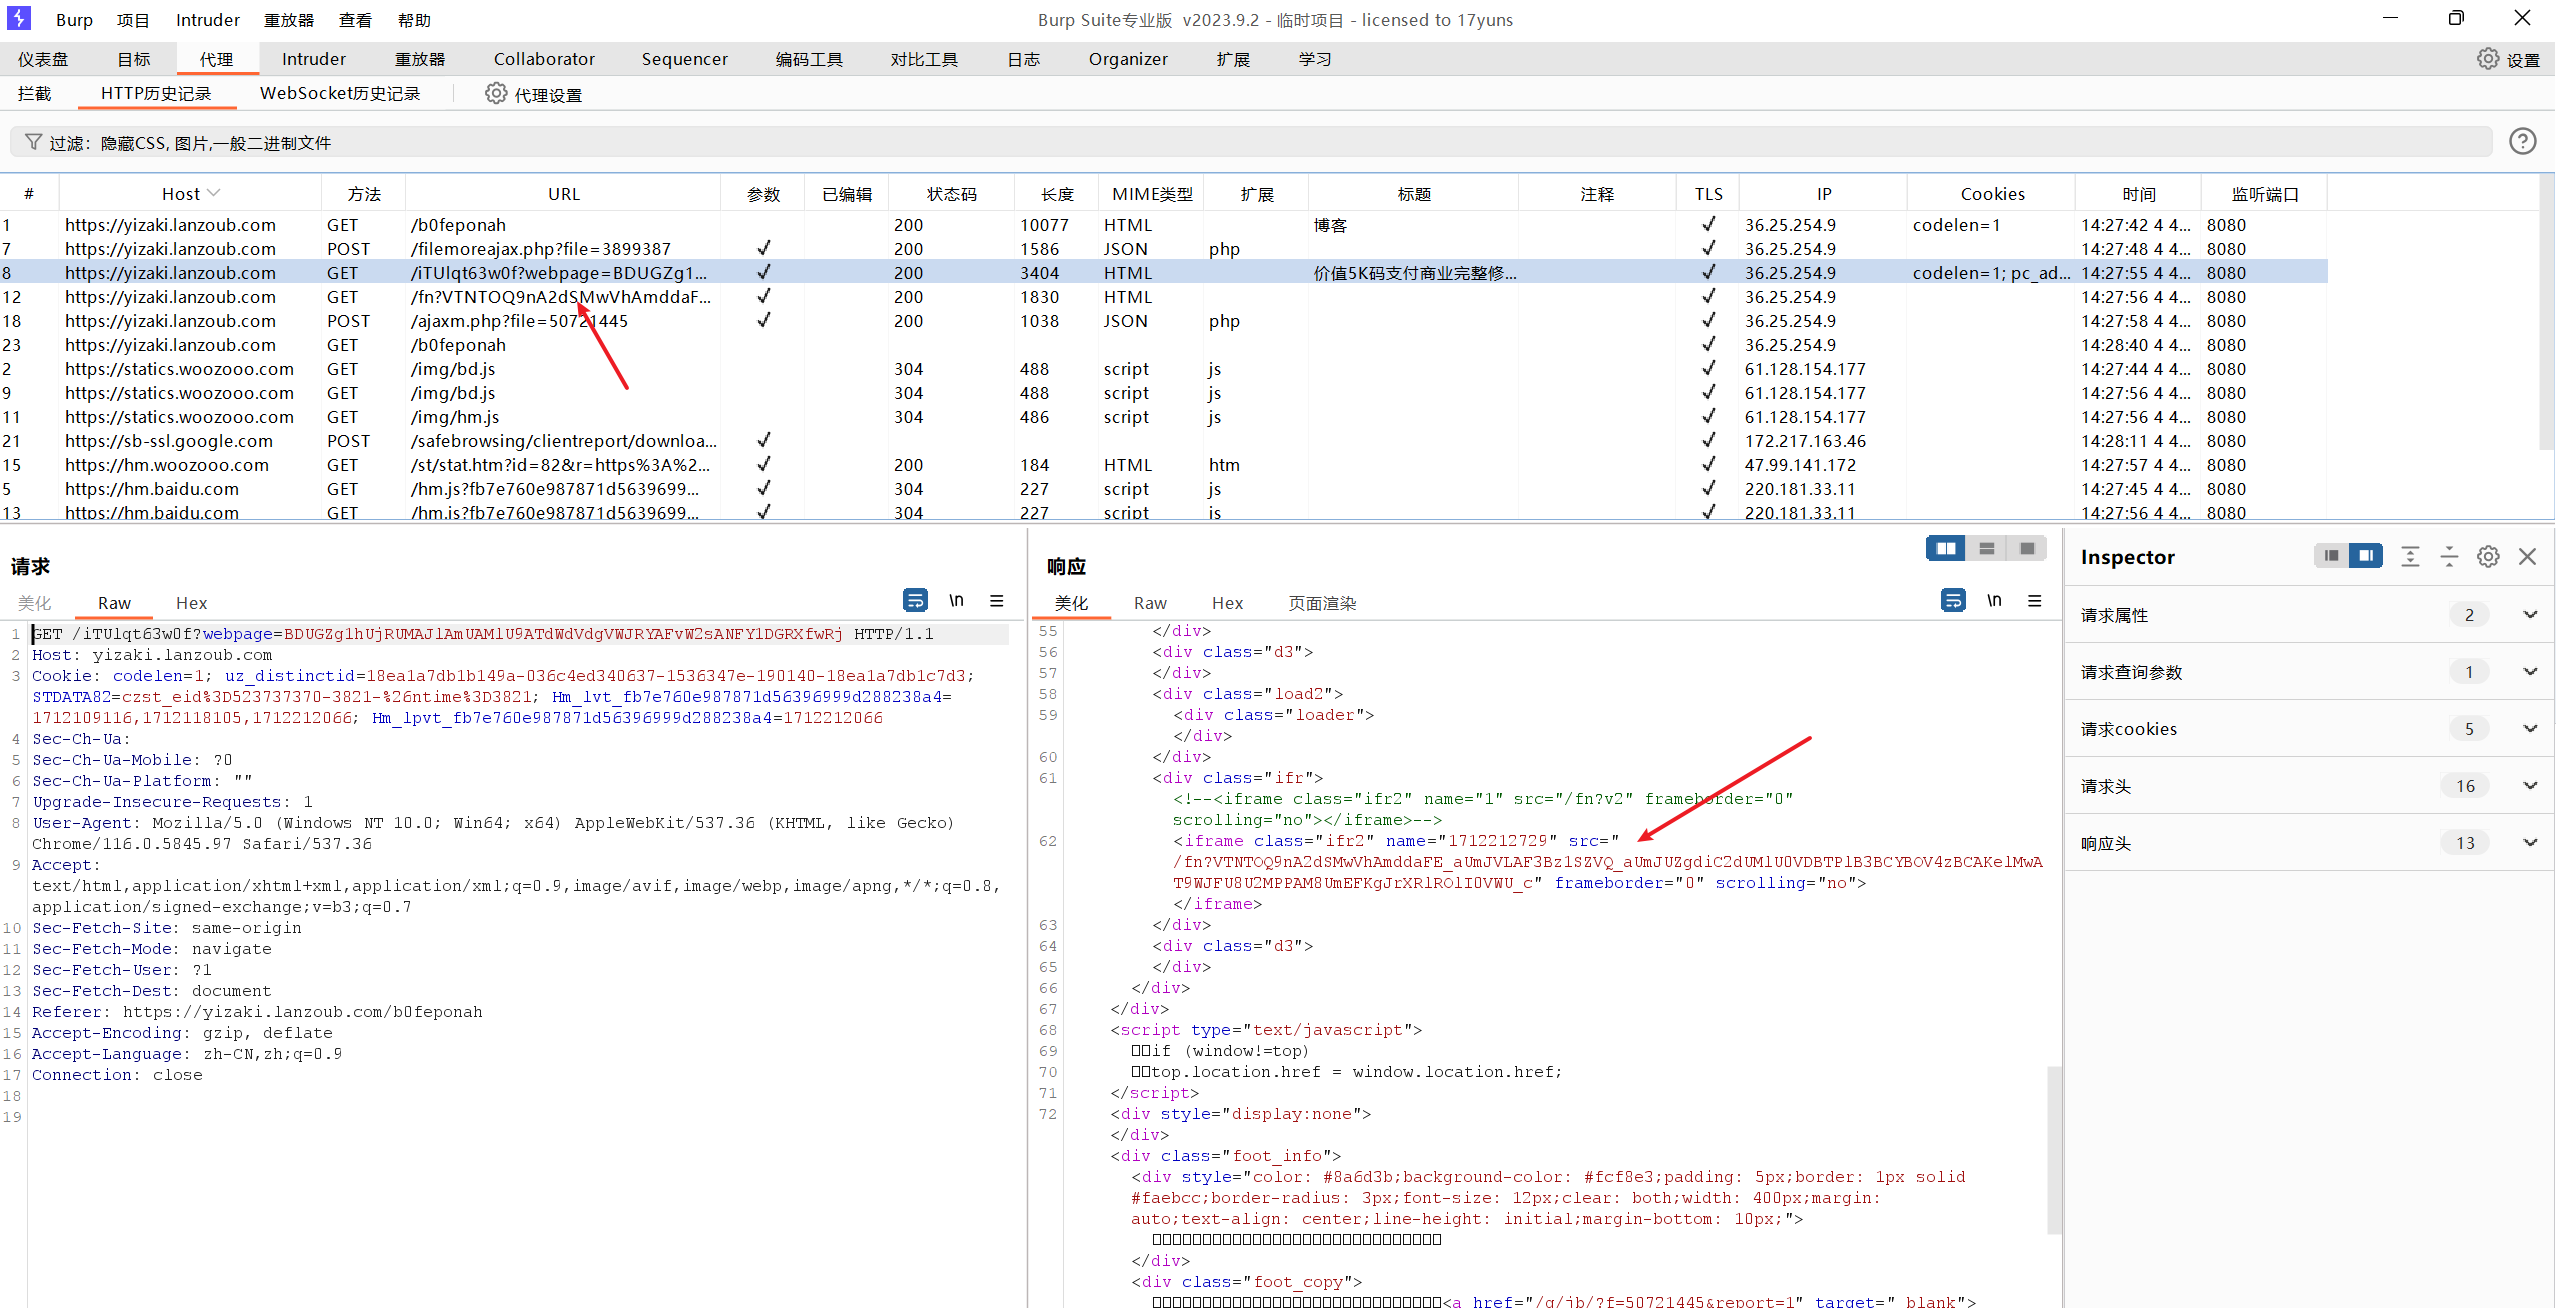Sort history by the 状态码 column header
The width and height of the screenshot is (2556, 1308).
coord(951,194)
